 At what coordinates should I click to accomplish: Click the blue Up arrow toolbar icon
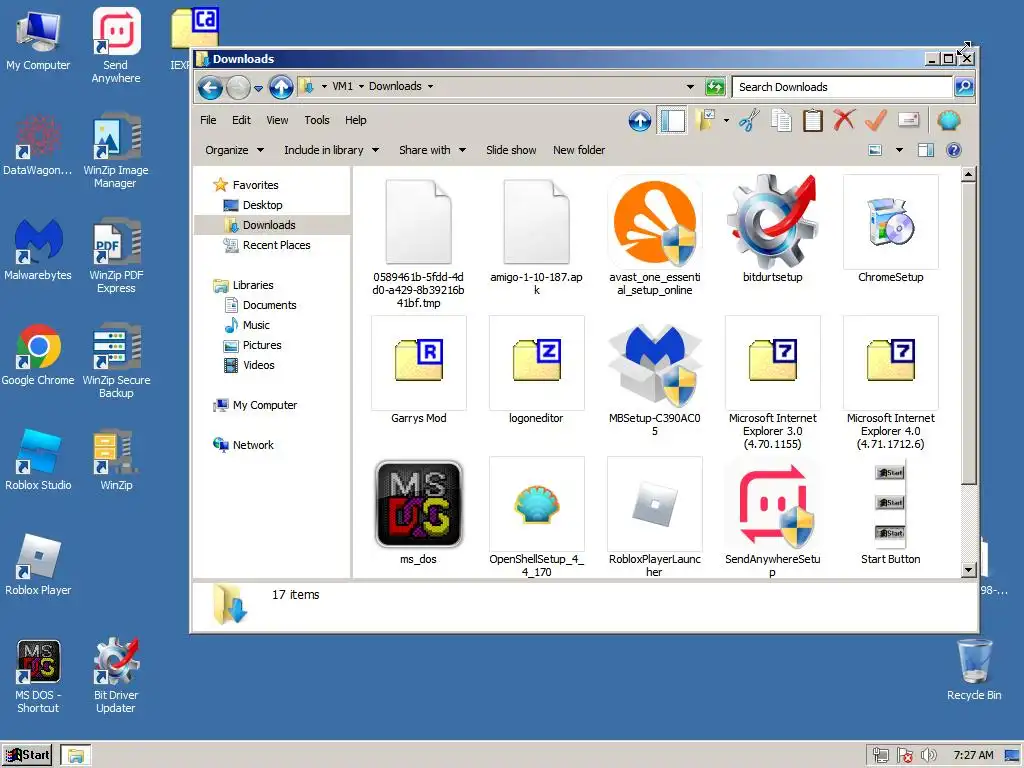point(640,120)
